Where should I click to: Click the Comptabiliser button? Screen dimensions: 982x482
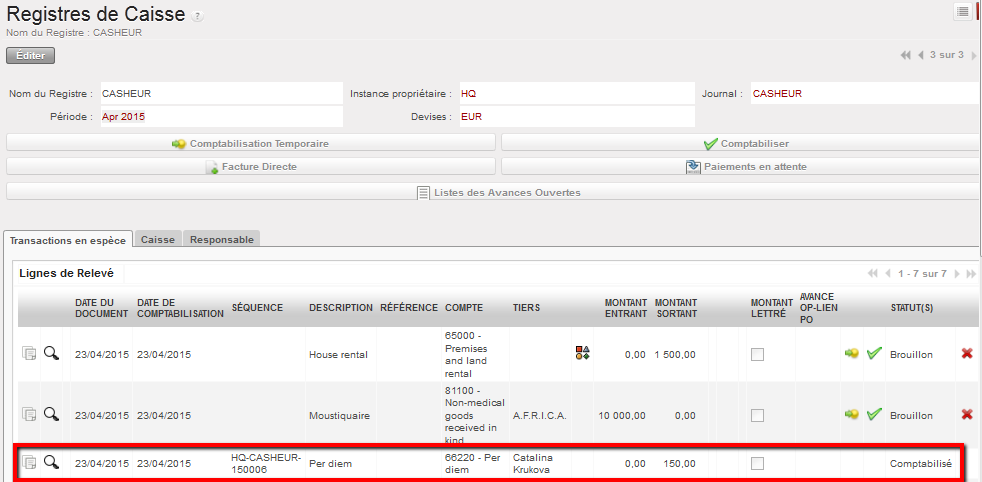(740, 143)
